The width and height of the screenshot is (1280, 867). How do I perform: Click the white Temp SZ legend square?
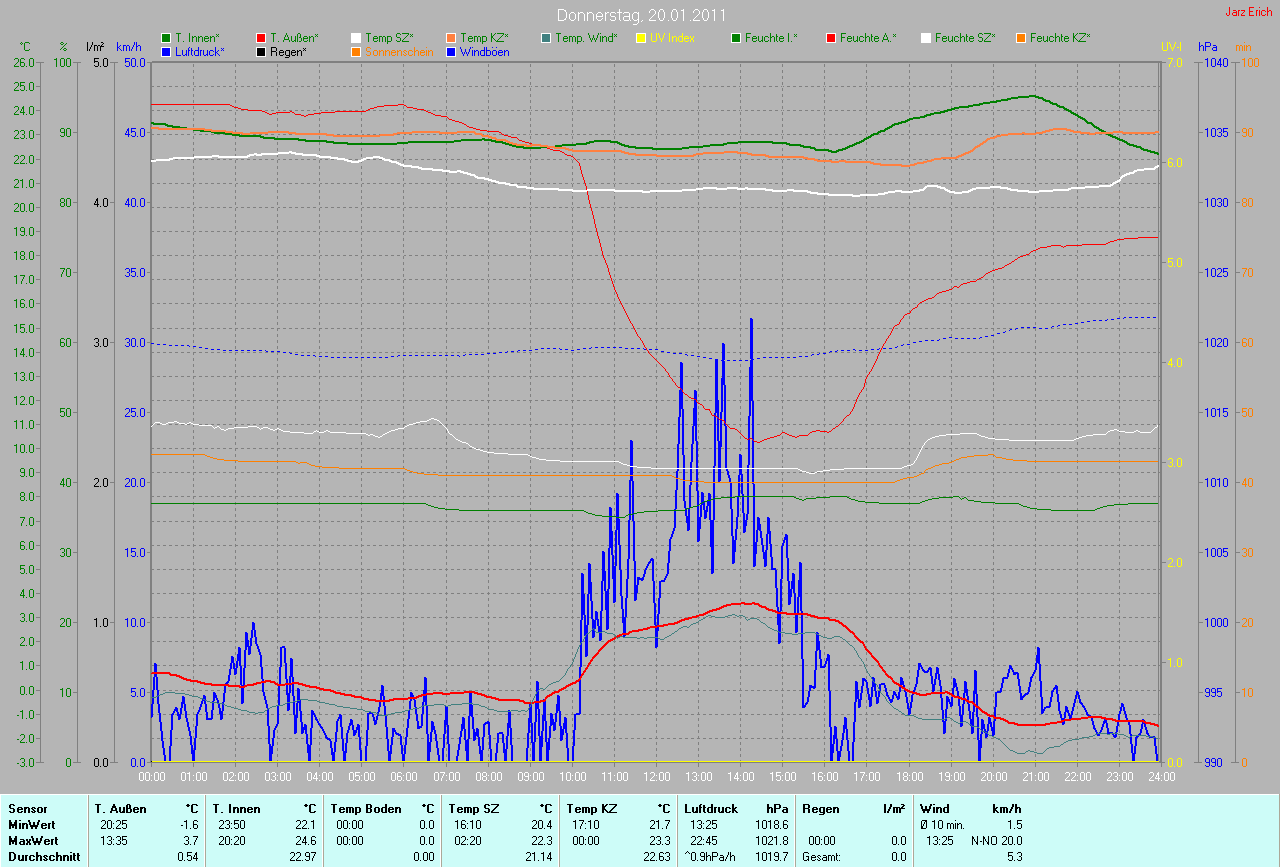[x=356, y=38]
